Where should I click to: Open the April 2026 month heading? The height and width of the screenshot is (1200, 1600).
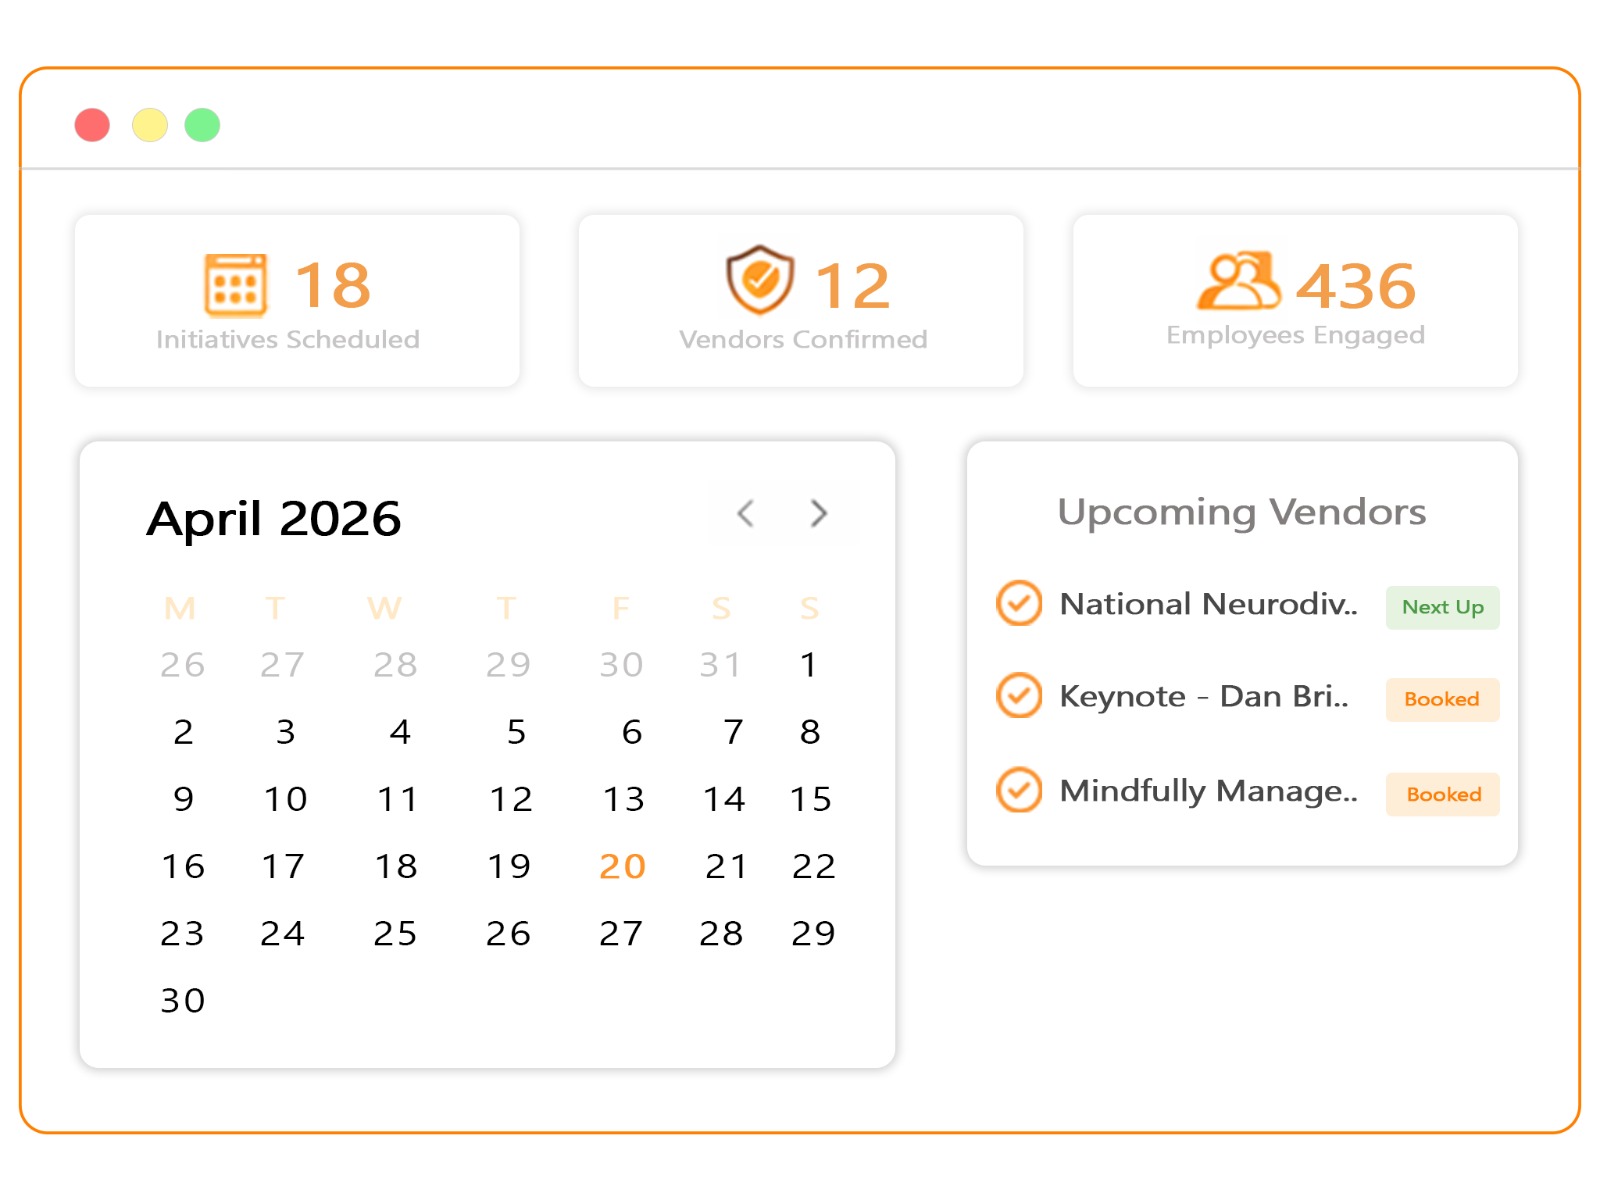point(274,518)
